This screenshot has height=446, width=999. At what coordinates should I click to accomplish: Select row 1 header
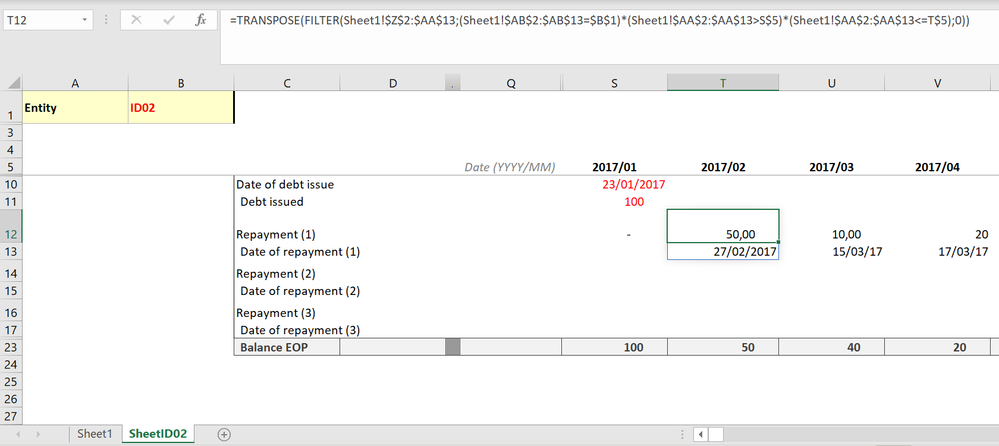coord(11,108)
